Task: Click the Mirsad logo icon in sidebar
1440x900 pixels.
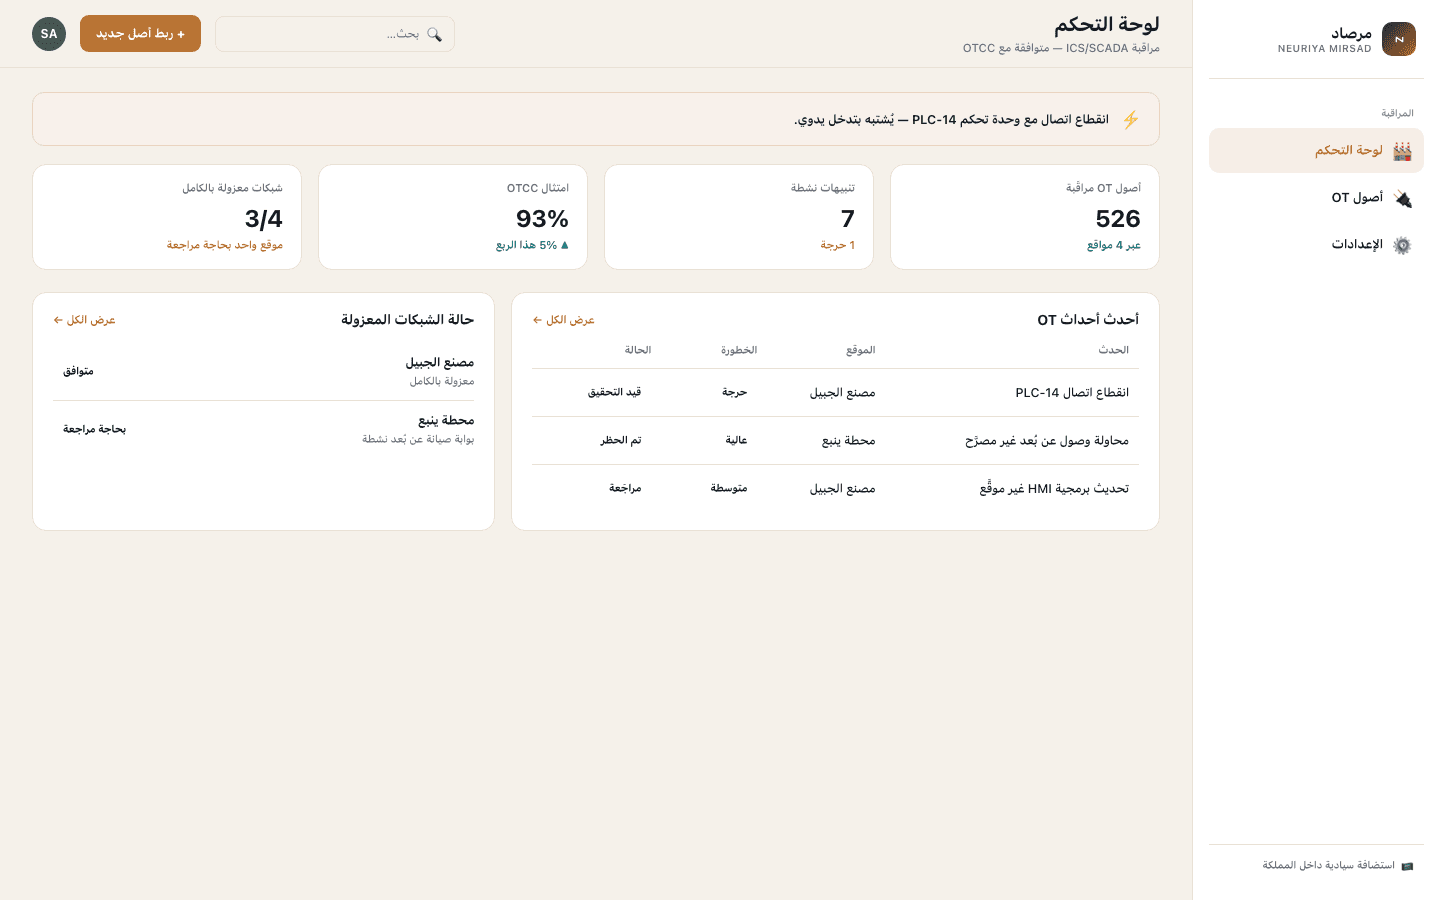Action: pyautogui.click(x=1398, y=39)
